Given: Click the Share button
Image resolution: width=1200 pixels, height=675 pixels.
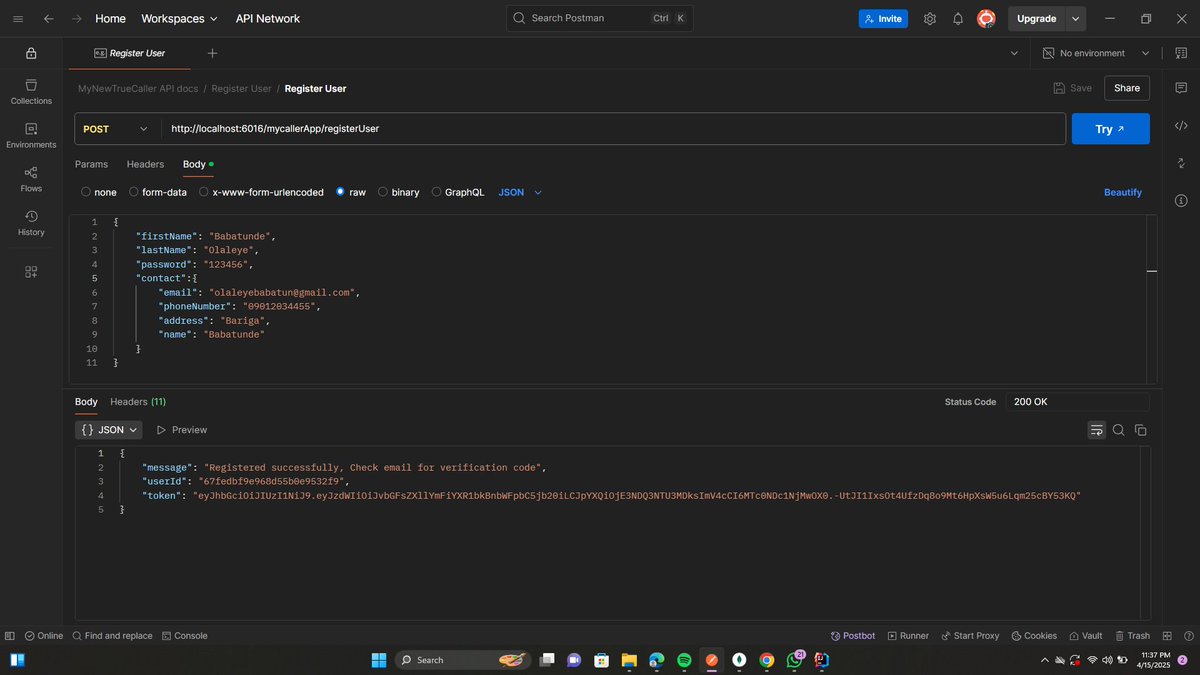Looking at the screenshot, I should [x=1126, y=88].
